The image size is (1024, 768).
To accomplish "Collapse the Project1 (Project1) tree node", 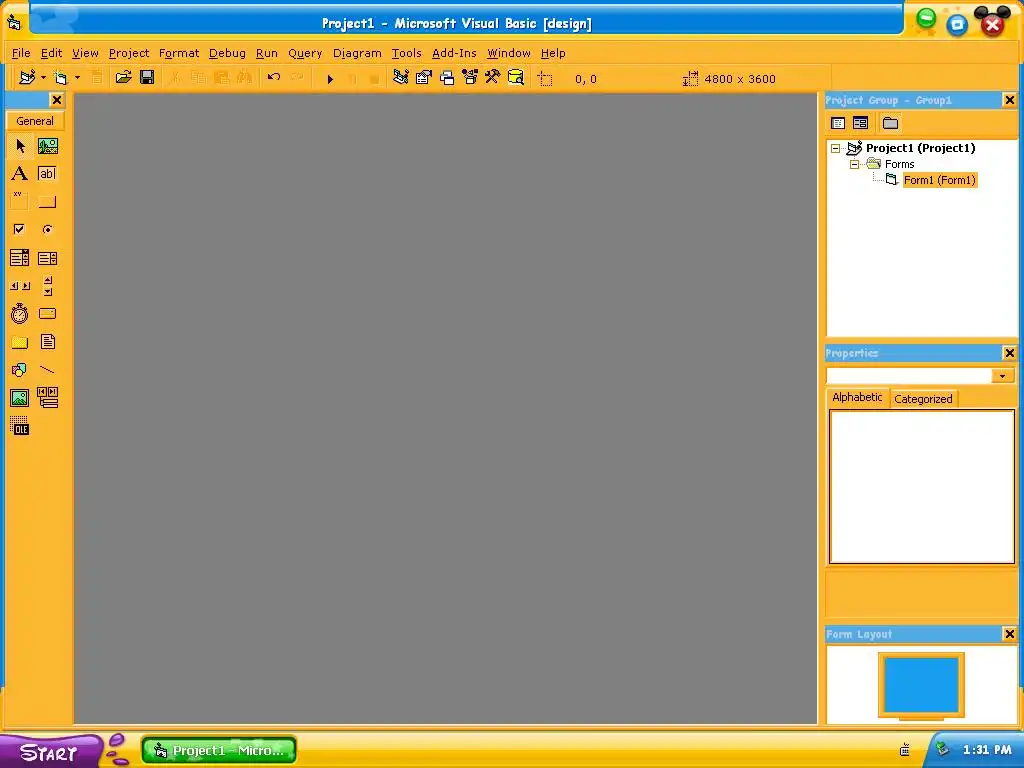I will pos(835,148).
